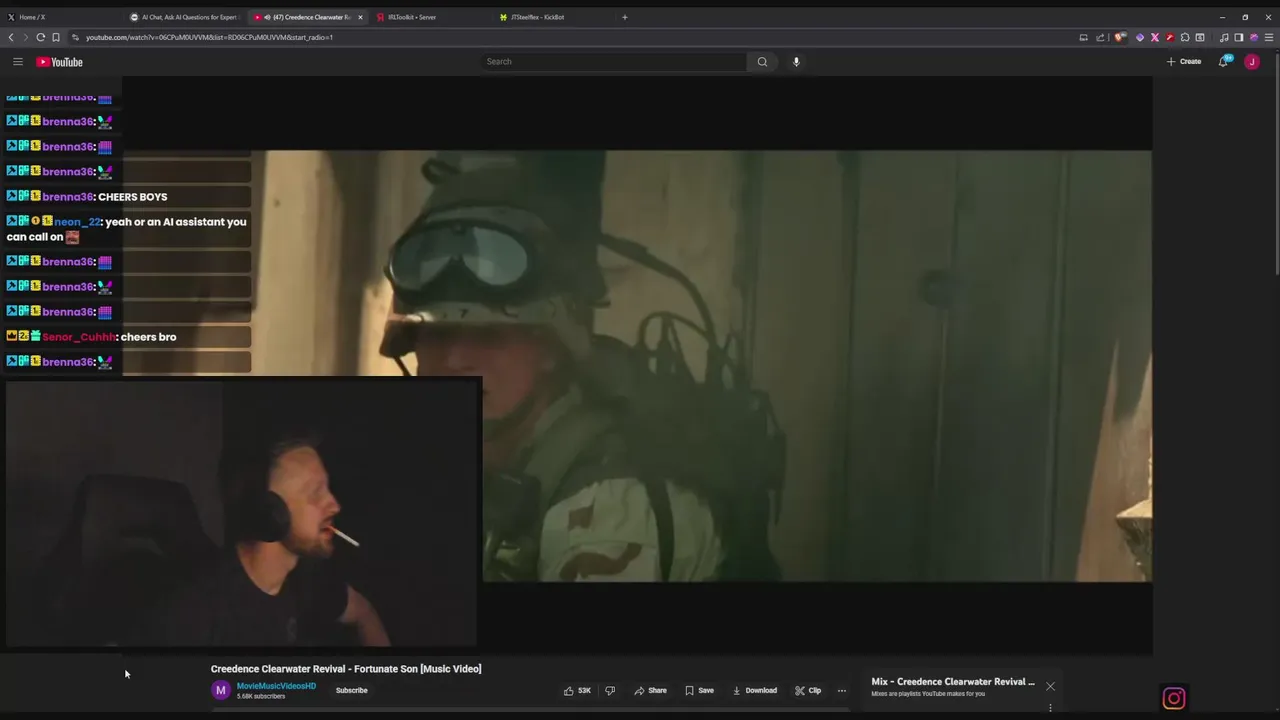The height and width of the screenshot is (720, 1280).
Task: Save the video to a playlist
Action: (699, 690)
